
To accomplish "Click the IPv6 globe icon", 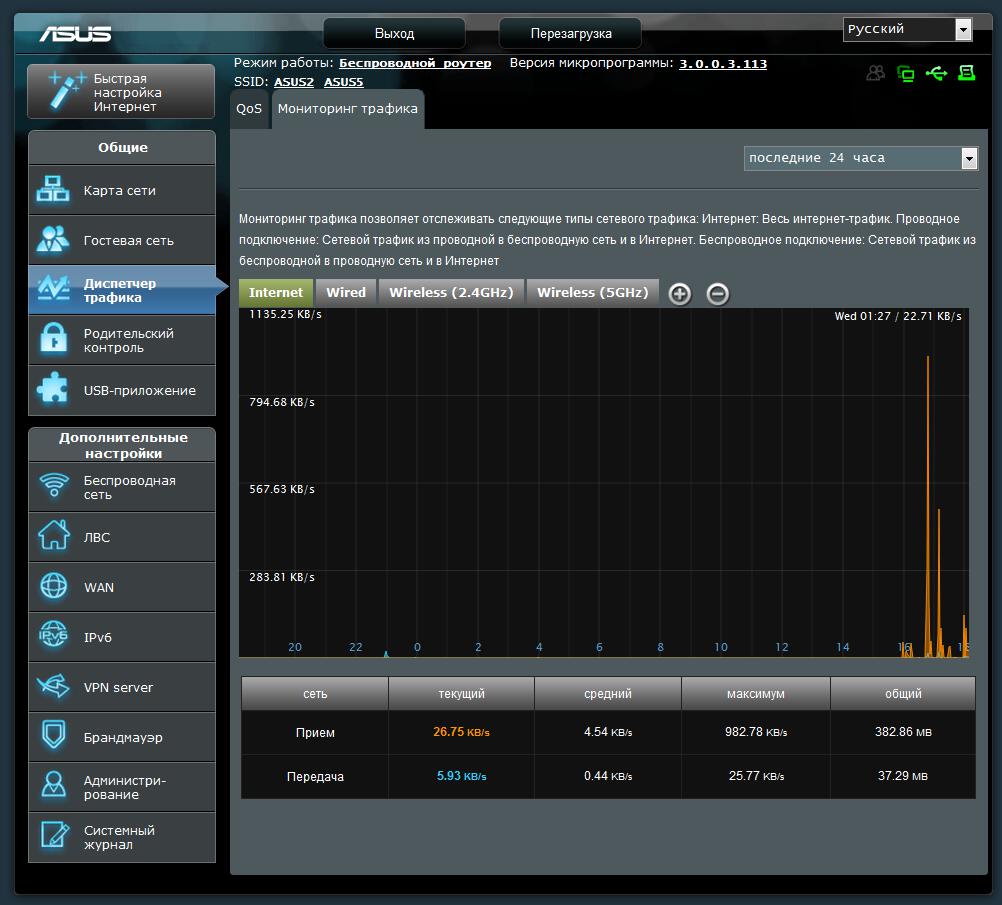I will point(53,635).
